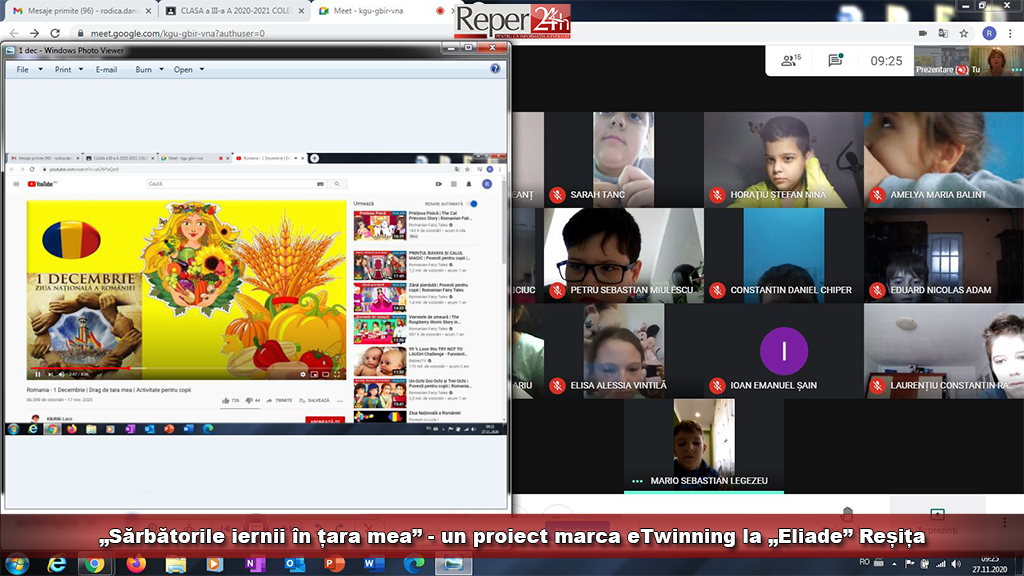Viewport: 1024px width, 576px height.
Task: Close the Mesaje primite Gmail tab
Action: (148, 11)
